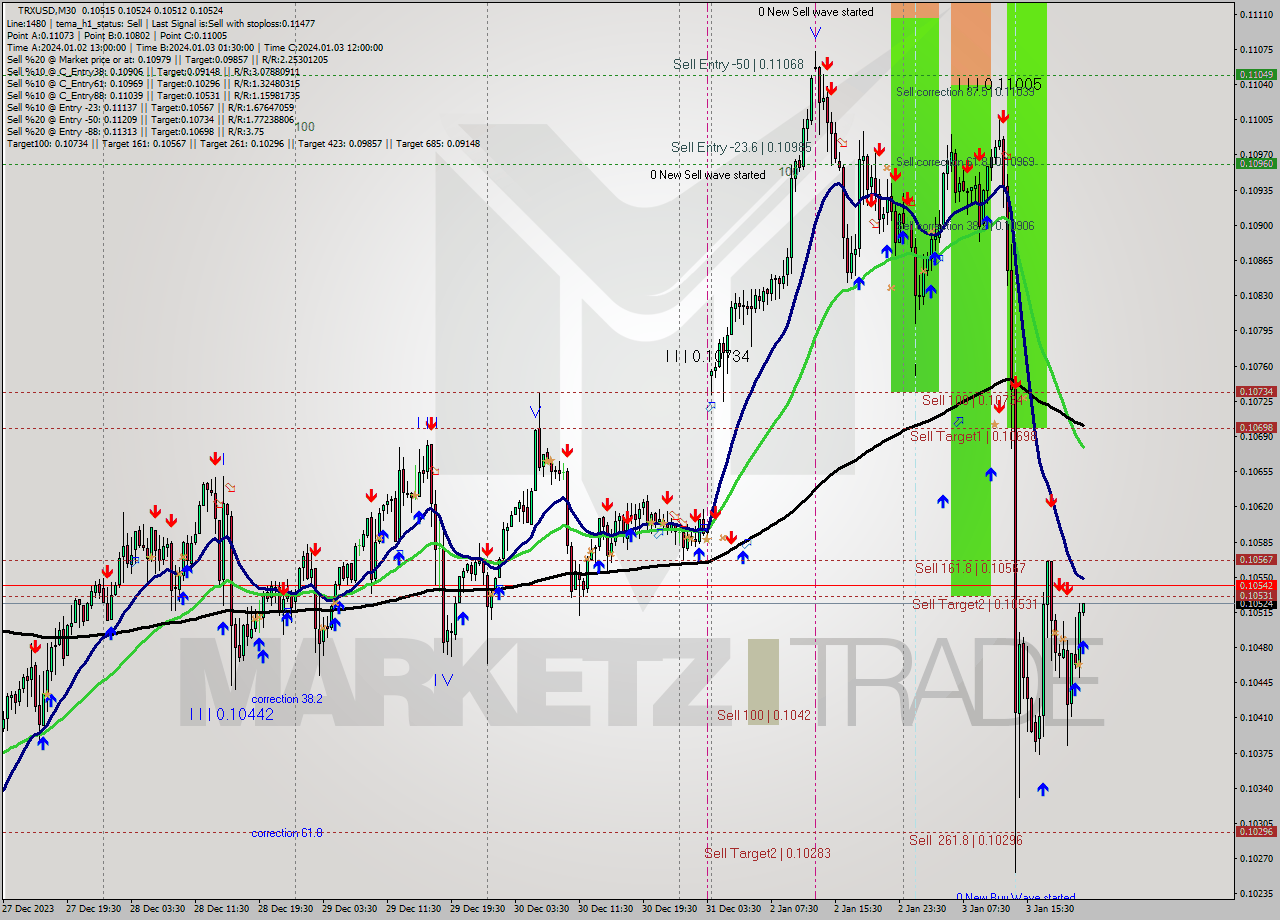Click the 'Sell %10 @ C_Entry88: 0.11039' line
The image size is (1280, 920).
pyautogui.click(x=153, y=96)
